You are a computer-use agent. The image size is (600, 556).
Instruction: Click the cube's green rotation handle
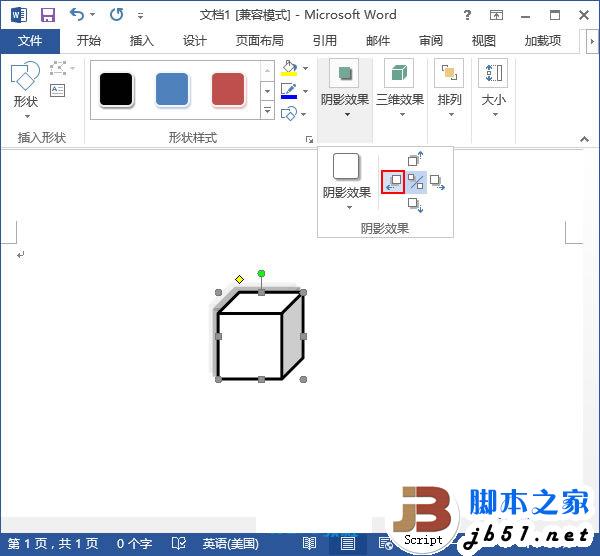point(261,273)
